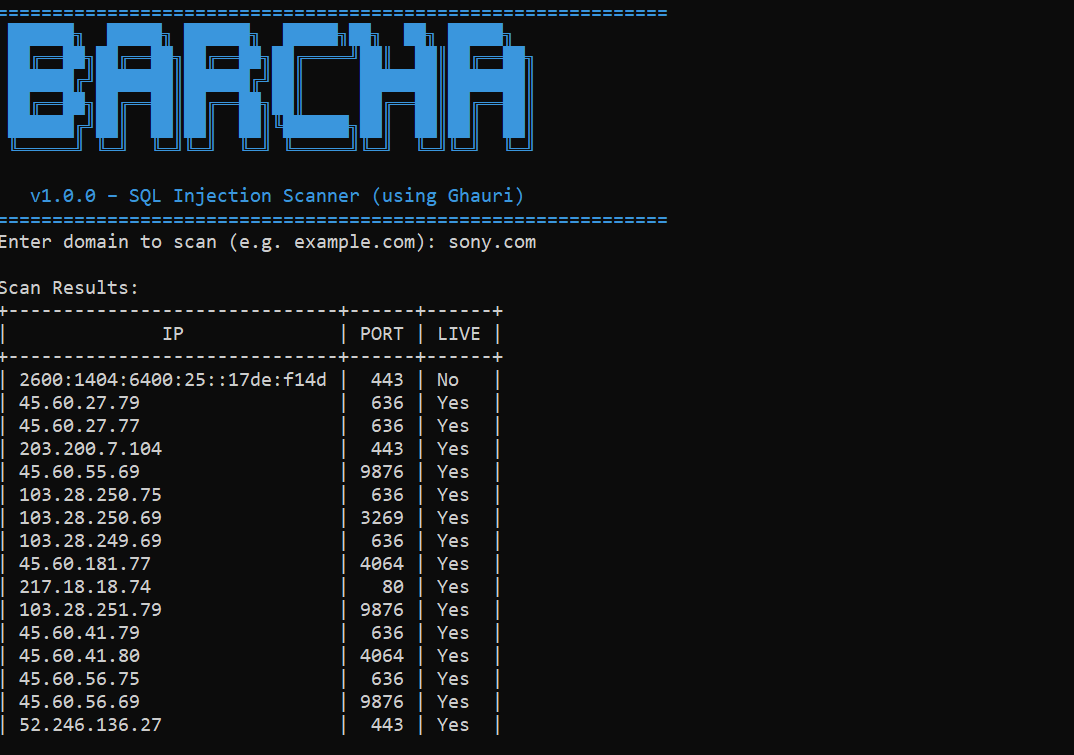This screenshot has width=1074, height=755.
Task: Select IP address 217.18.18.74
Action: pyautogui.click(x=85, y=587)
